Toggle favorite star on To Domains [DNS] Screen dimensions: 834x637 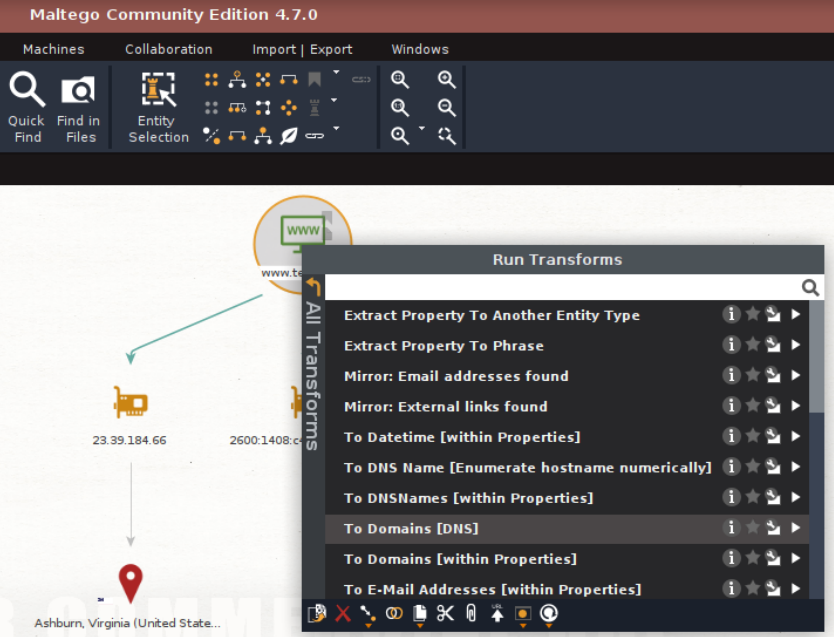pyautogui.click(x=753, y=528)
